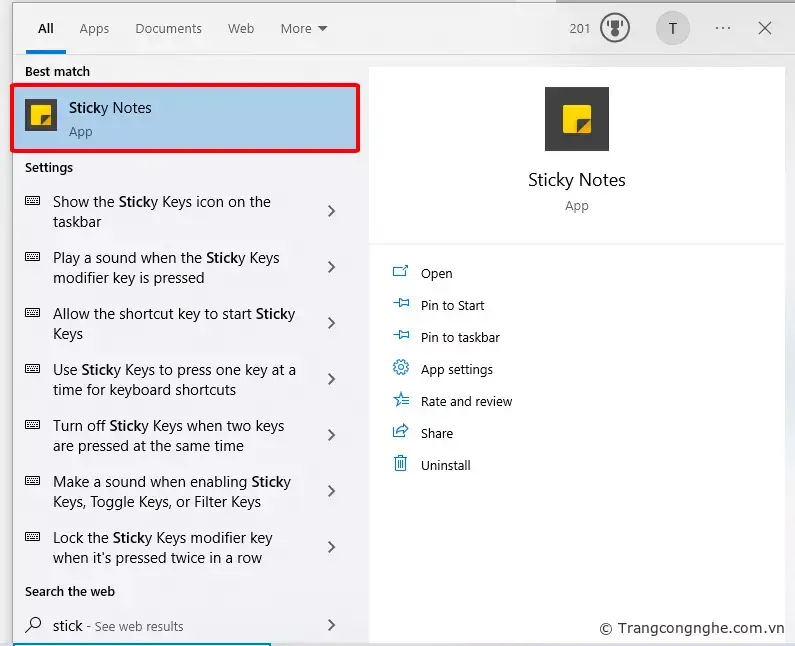Click the Pin to Start pin icon
This screenshot has width=795, height=646.
(401, 304)
